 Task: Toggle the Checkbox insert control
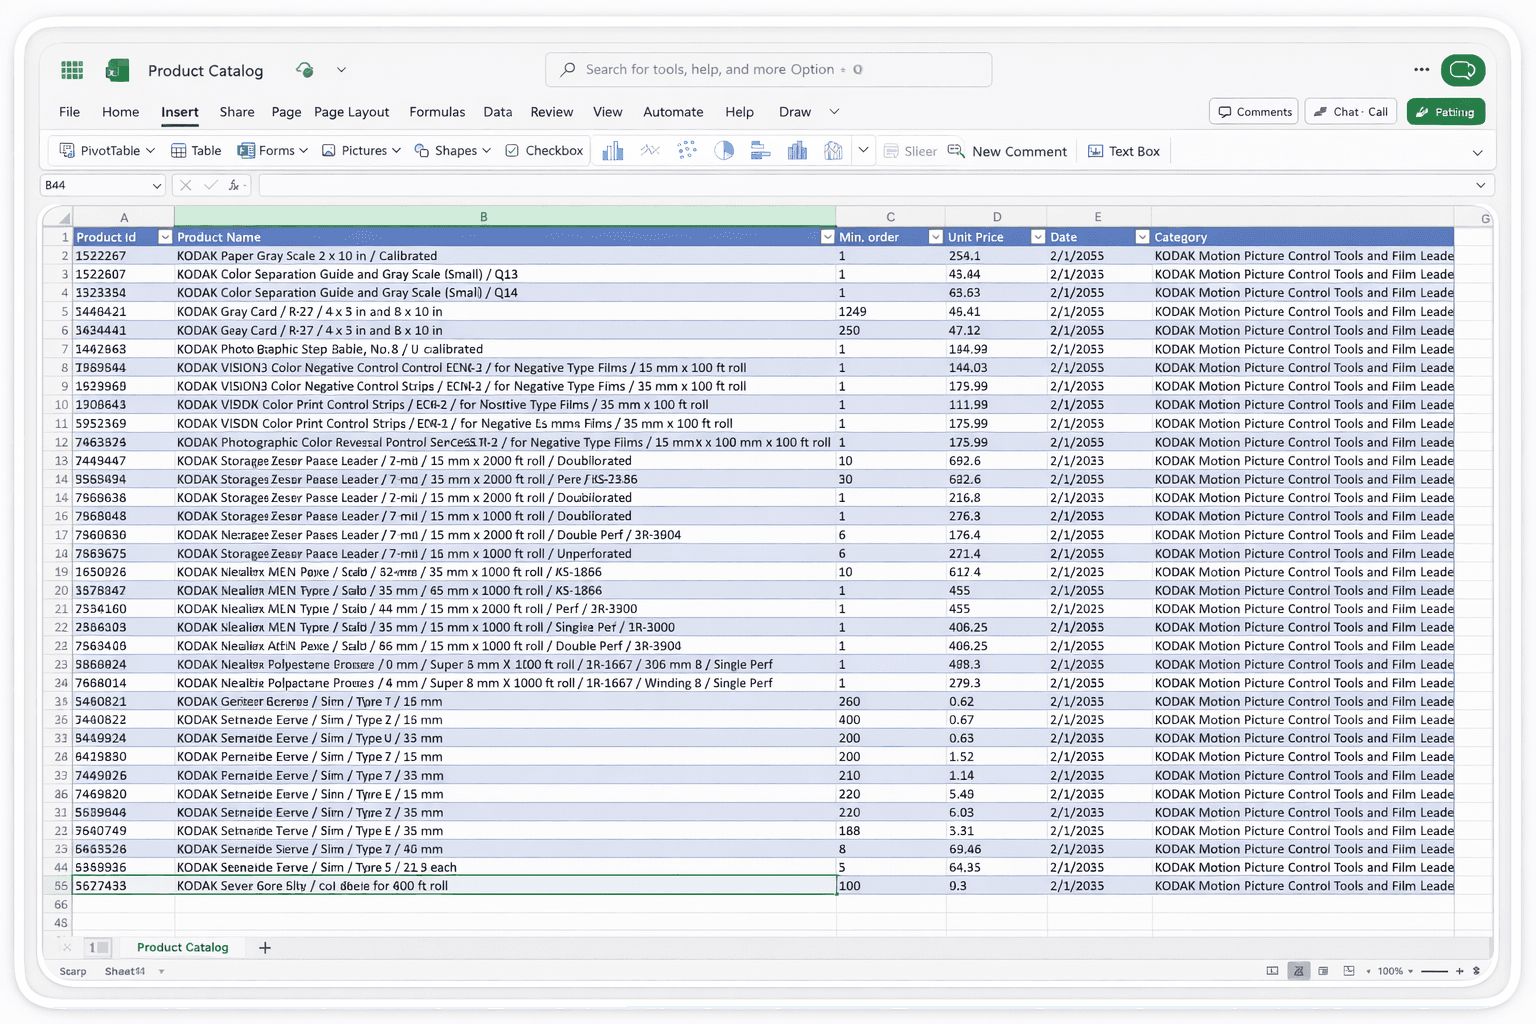pyautogui.click(x=543, y=150)
